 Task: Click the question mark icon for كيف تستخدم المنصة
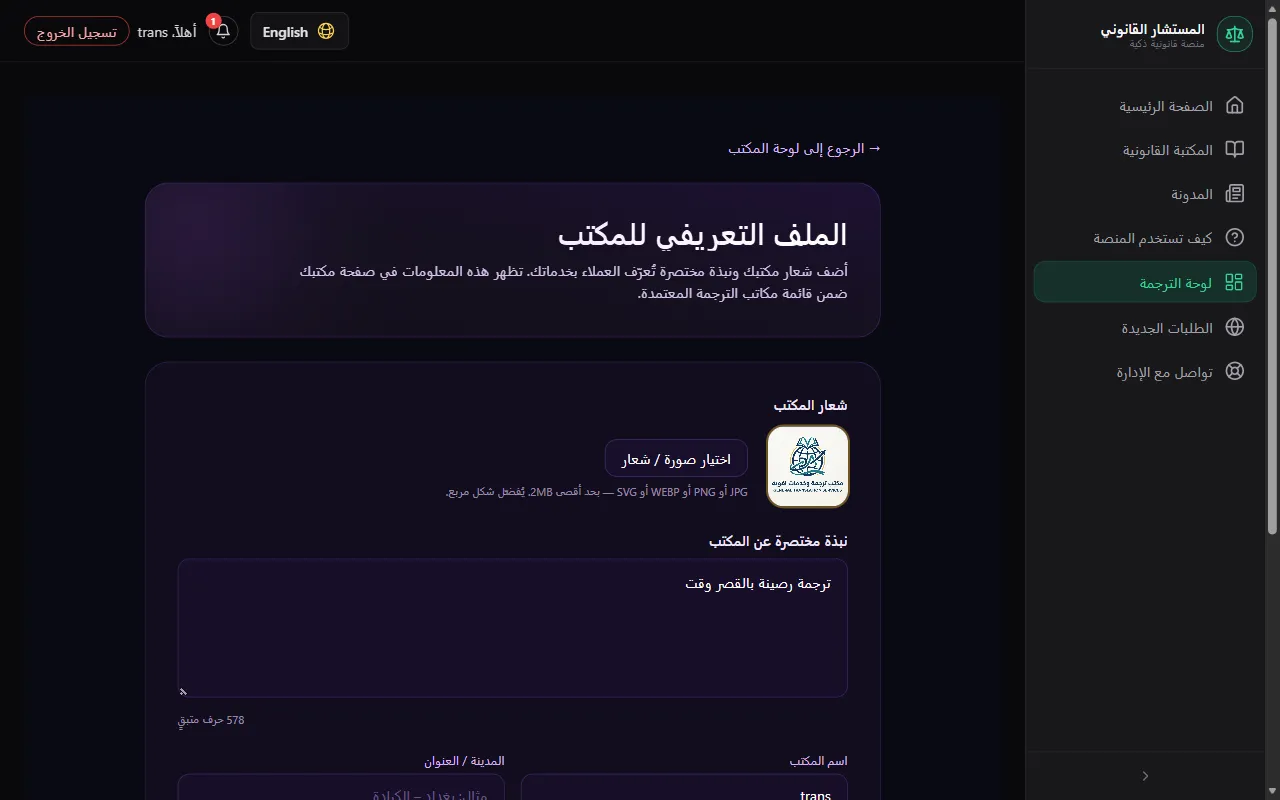click(x=1235, y=238)
